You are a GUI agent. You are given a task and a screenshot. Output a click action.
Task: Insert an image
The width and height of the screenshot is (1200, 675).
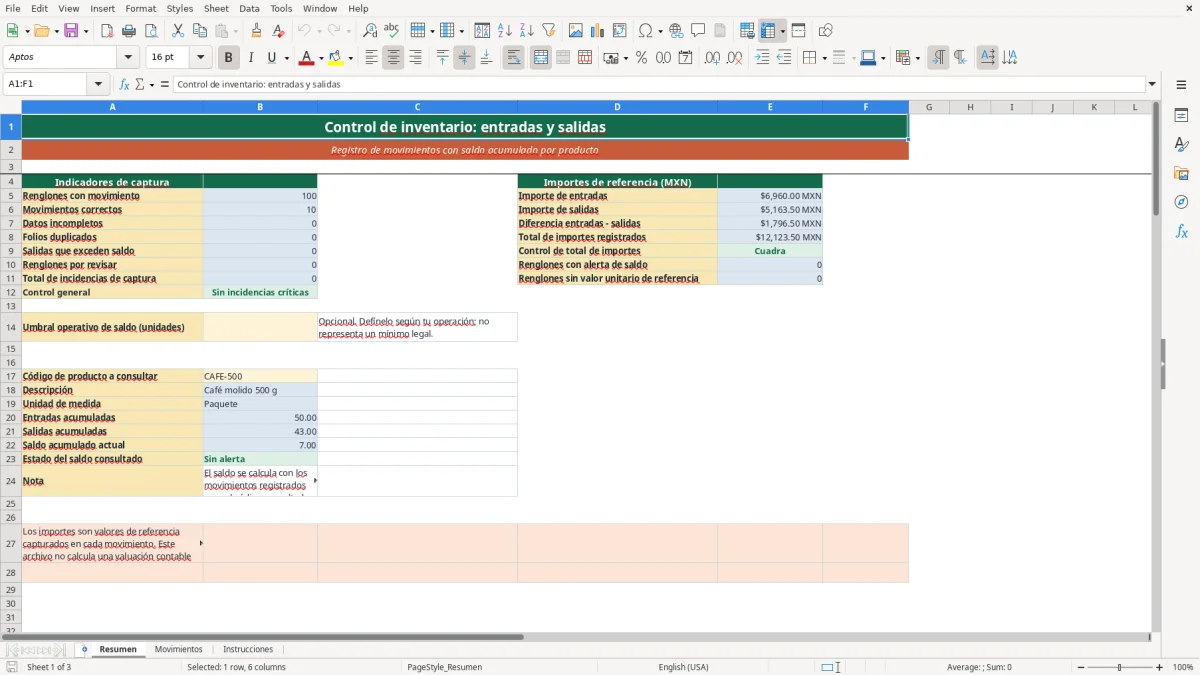point(576,31)
